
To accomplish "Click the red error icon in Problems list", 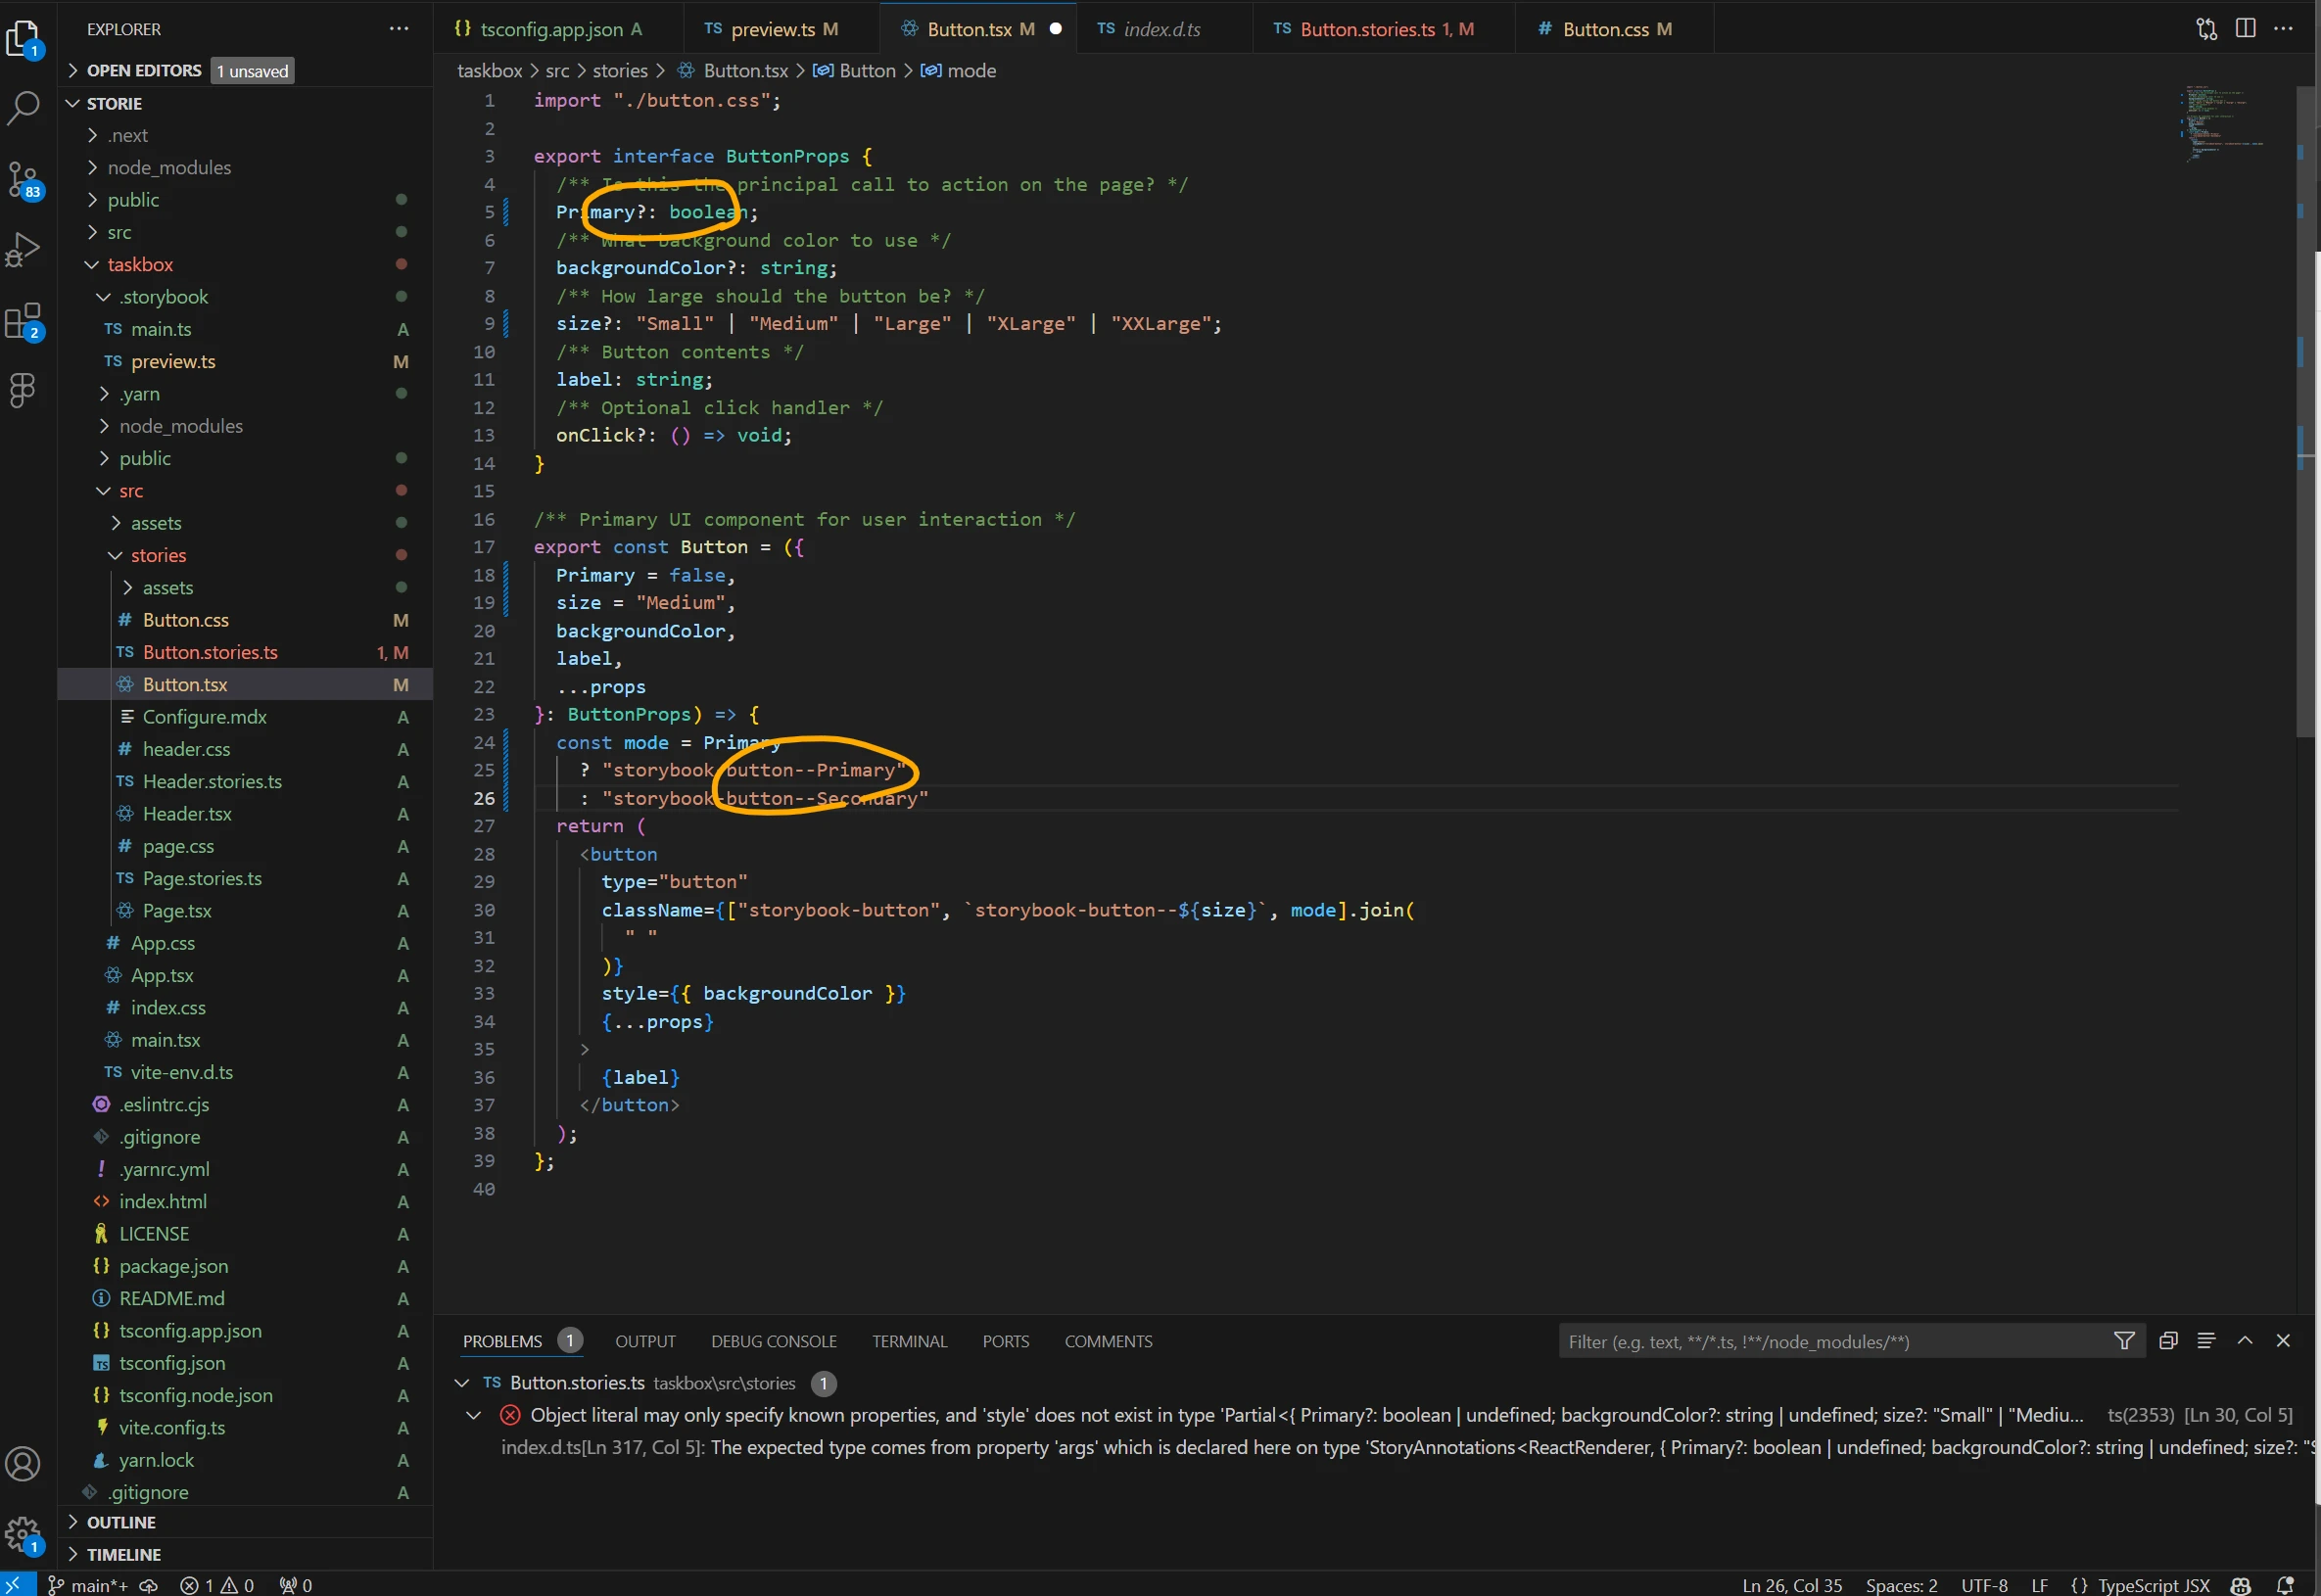I will [510, 1415].
